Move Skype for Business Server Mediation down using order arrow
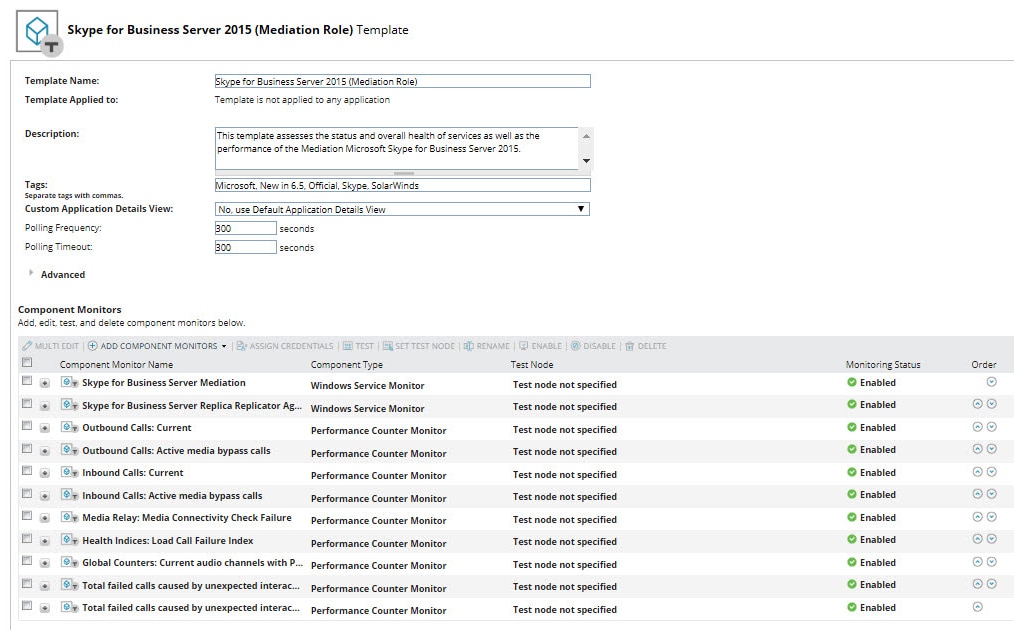Image resolution: width=1024 pixels, height=640 pixels. (x=990, y=383)
